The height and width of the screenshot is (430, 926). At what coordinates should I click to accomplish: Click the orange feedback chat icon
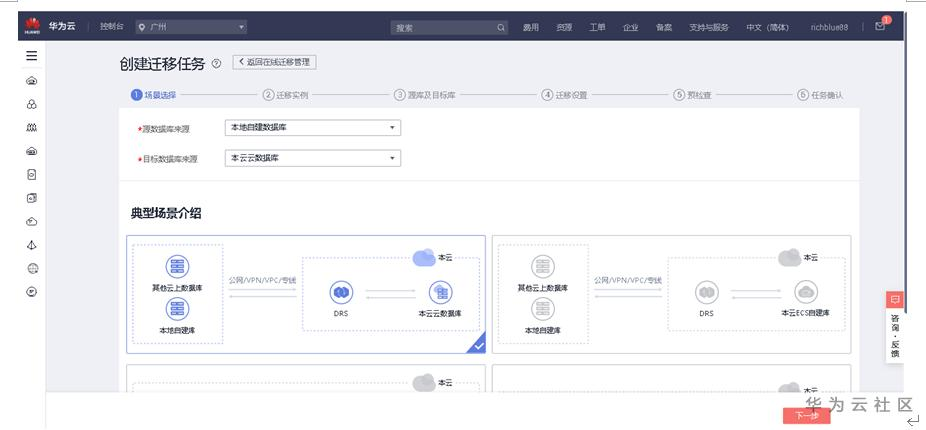coord(895,299)
